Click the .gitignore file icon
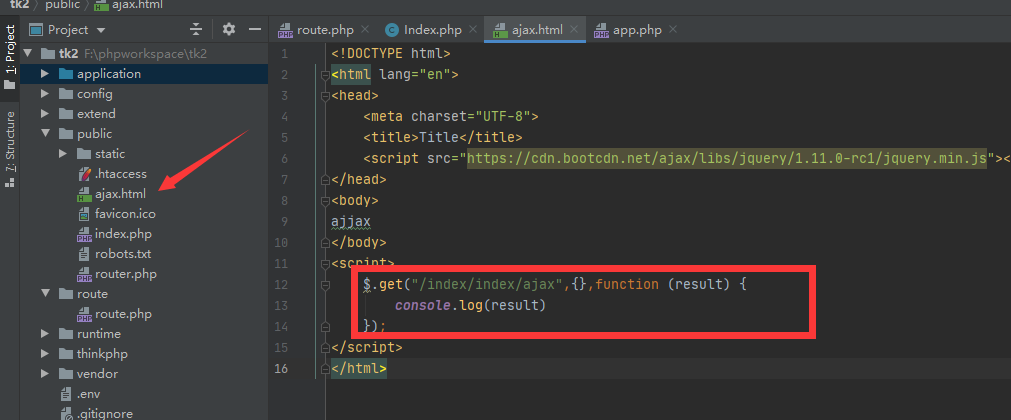Image resolution: width=1011 pixels, height=420 pixels. [x=66, y=414]
